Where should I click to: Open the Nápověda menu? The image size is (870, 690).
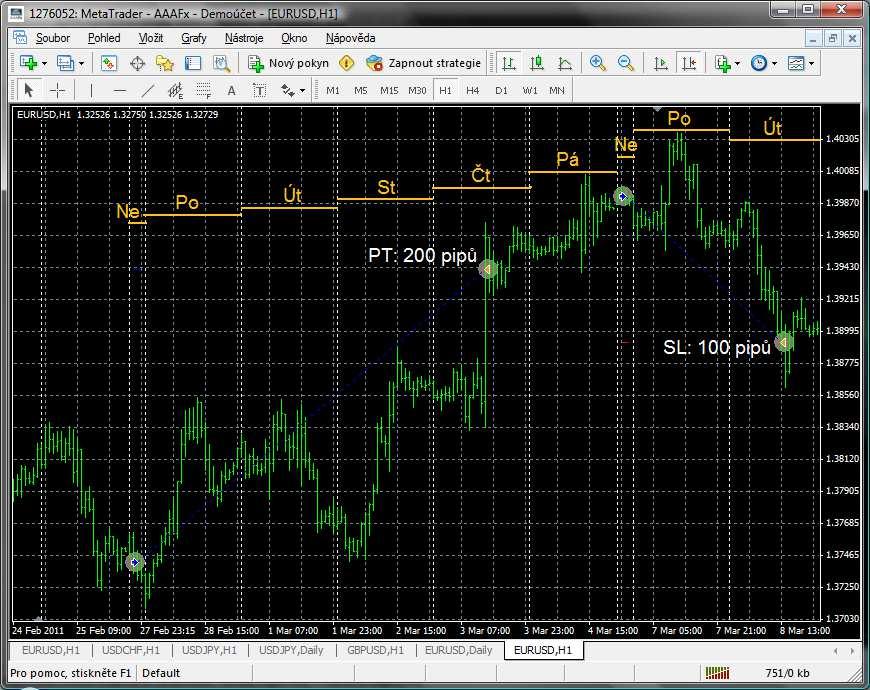click(x=350, y=38)
